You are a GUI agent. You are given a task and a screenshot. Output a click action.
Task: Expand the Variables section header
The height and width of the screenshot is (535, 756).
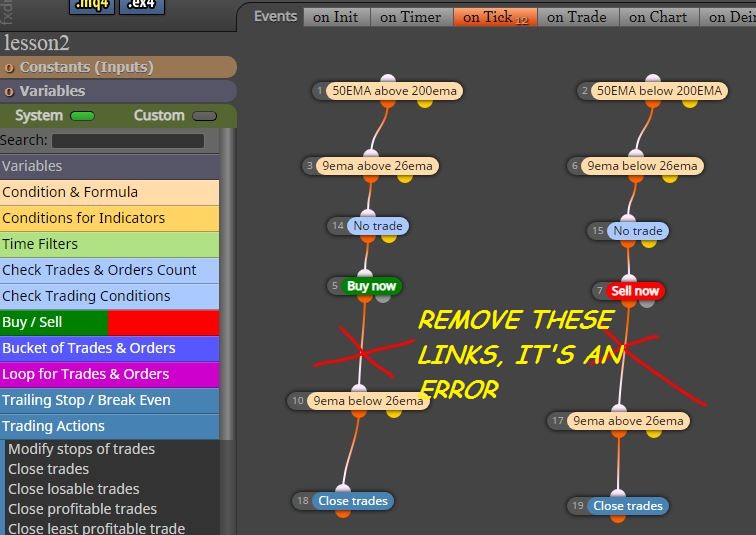118,91
